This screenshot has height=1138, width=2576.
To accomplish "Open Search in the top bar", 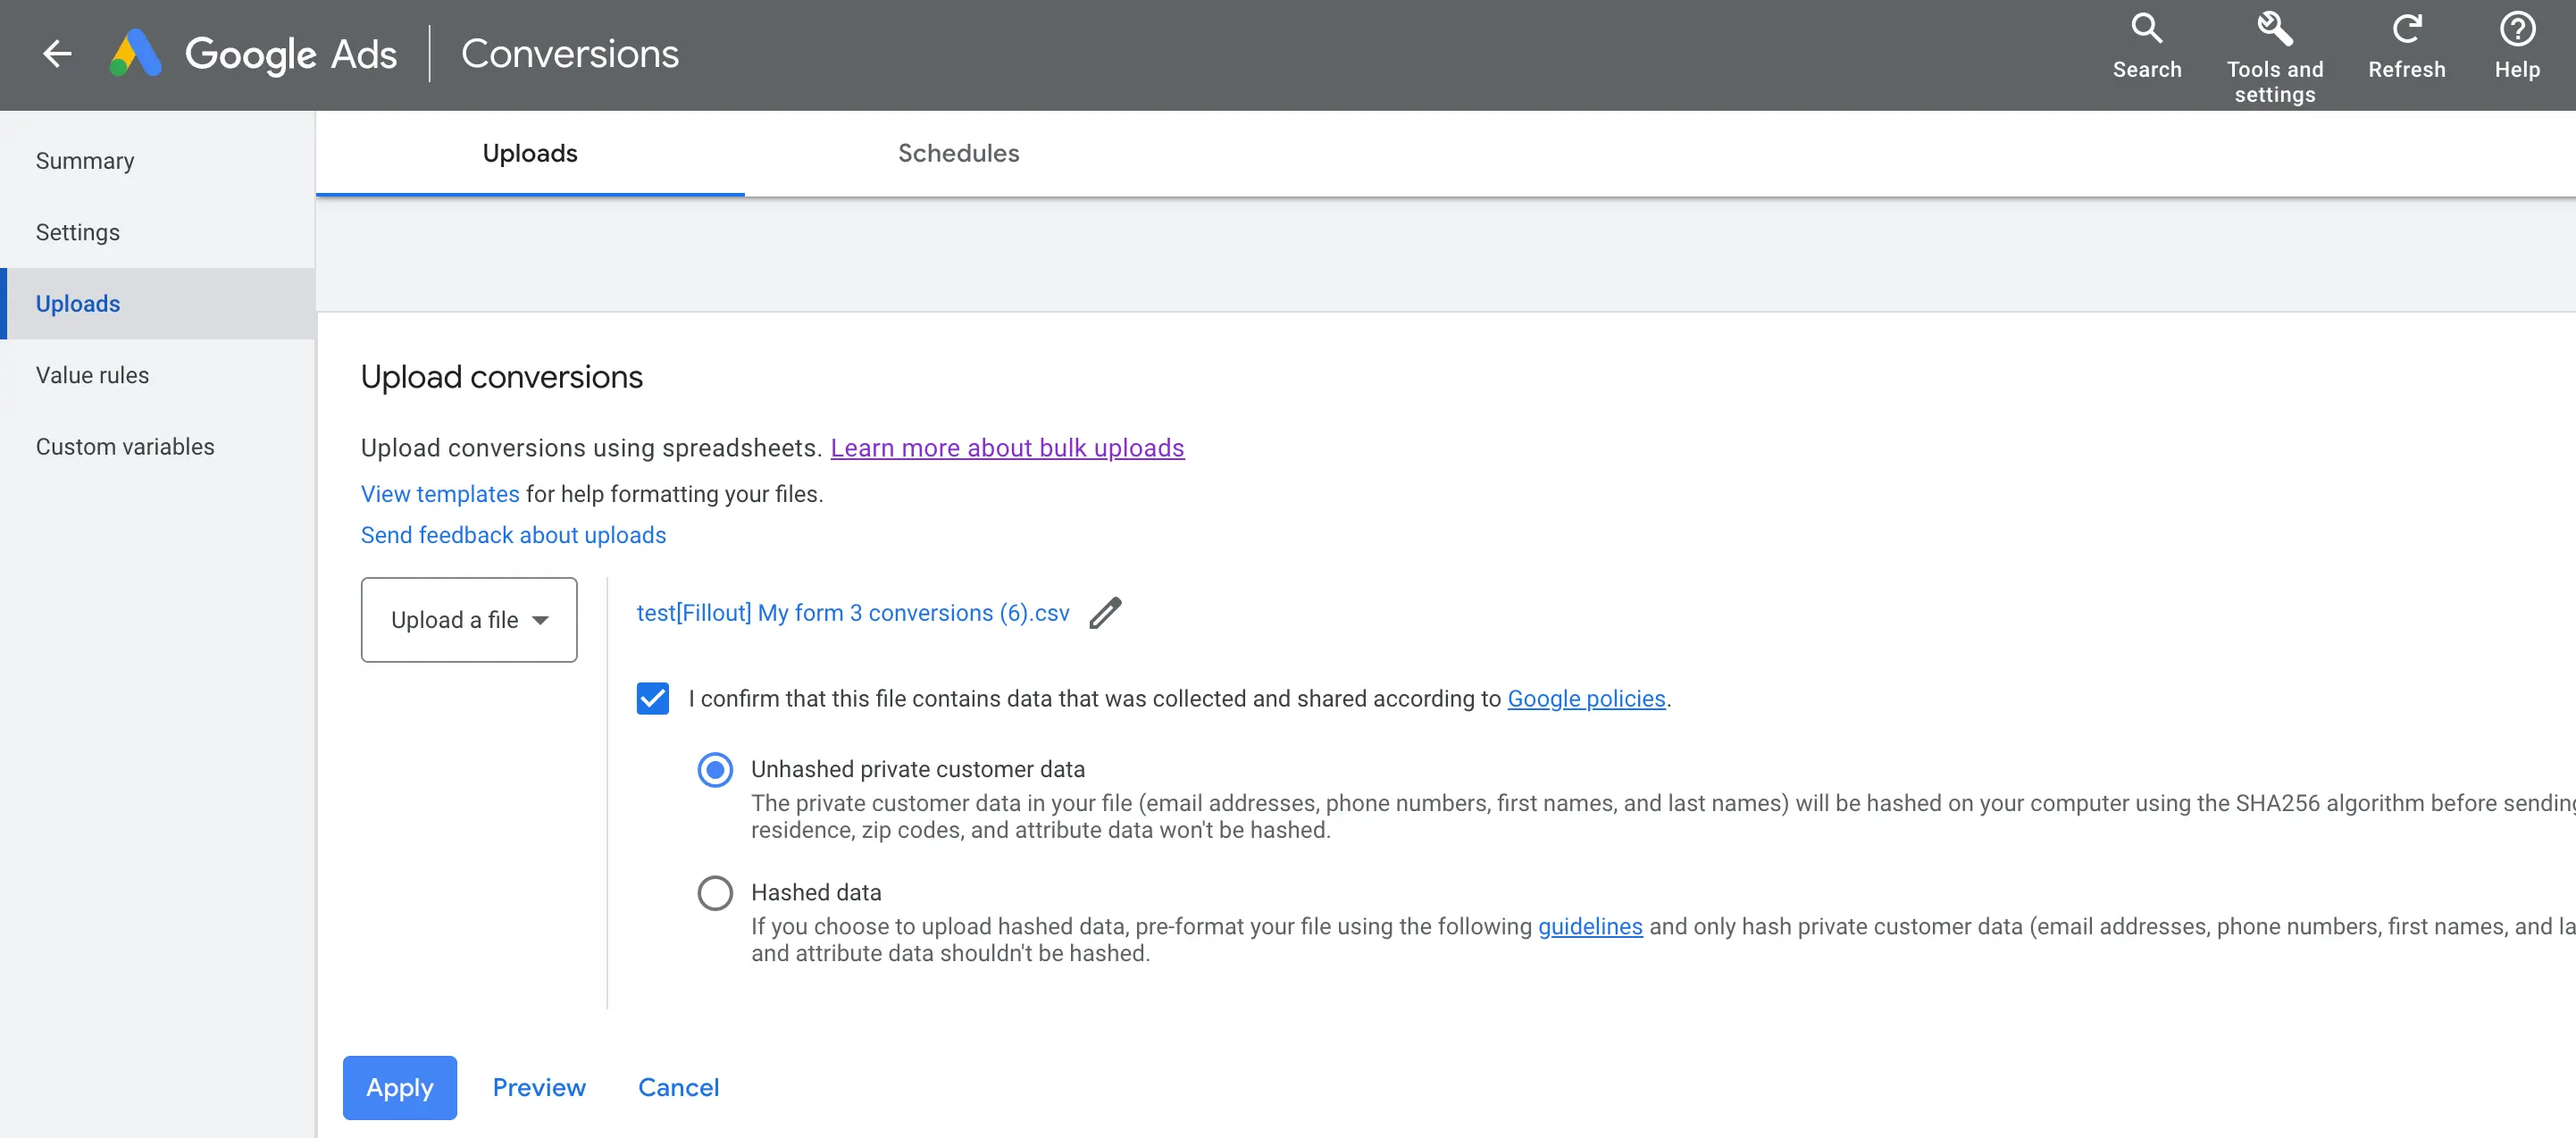I will tap(2146, 46).
